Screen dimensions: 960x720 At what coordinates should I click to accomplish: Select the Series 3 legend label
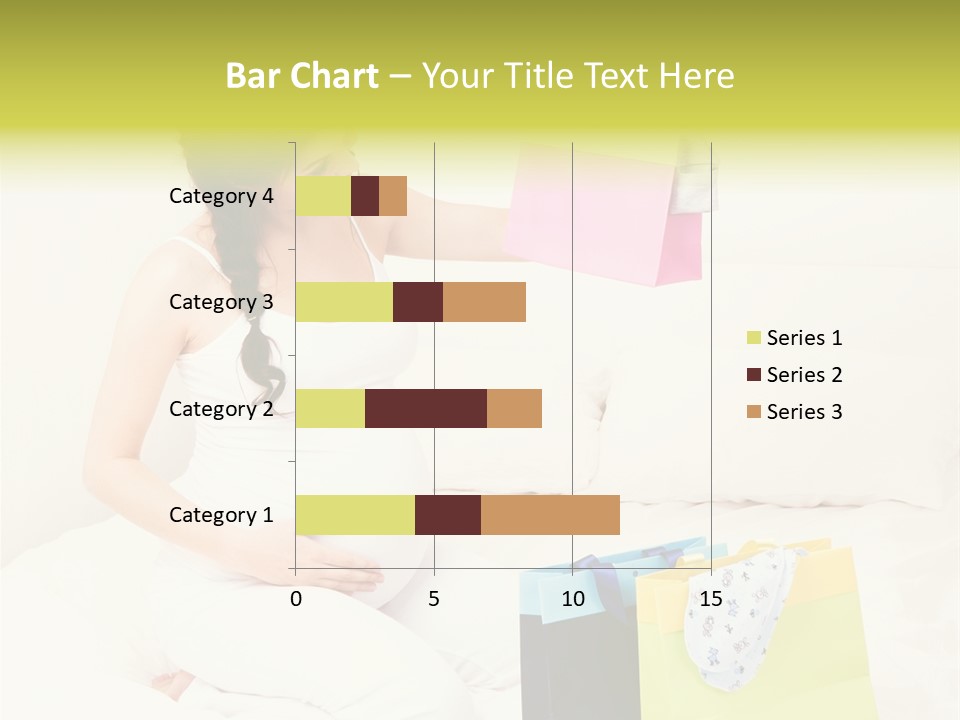pos(804,412)
